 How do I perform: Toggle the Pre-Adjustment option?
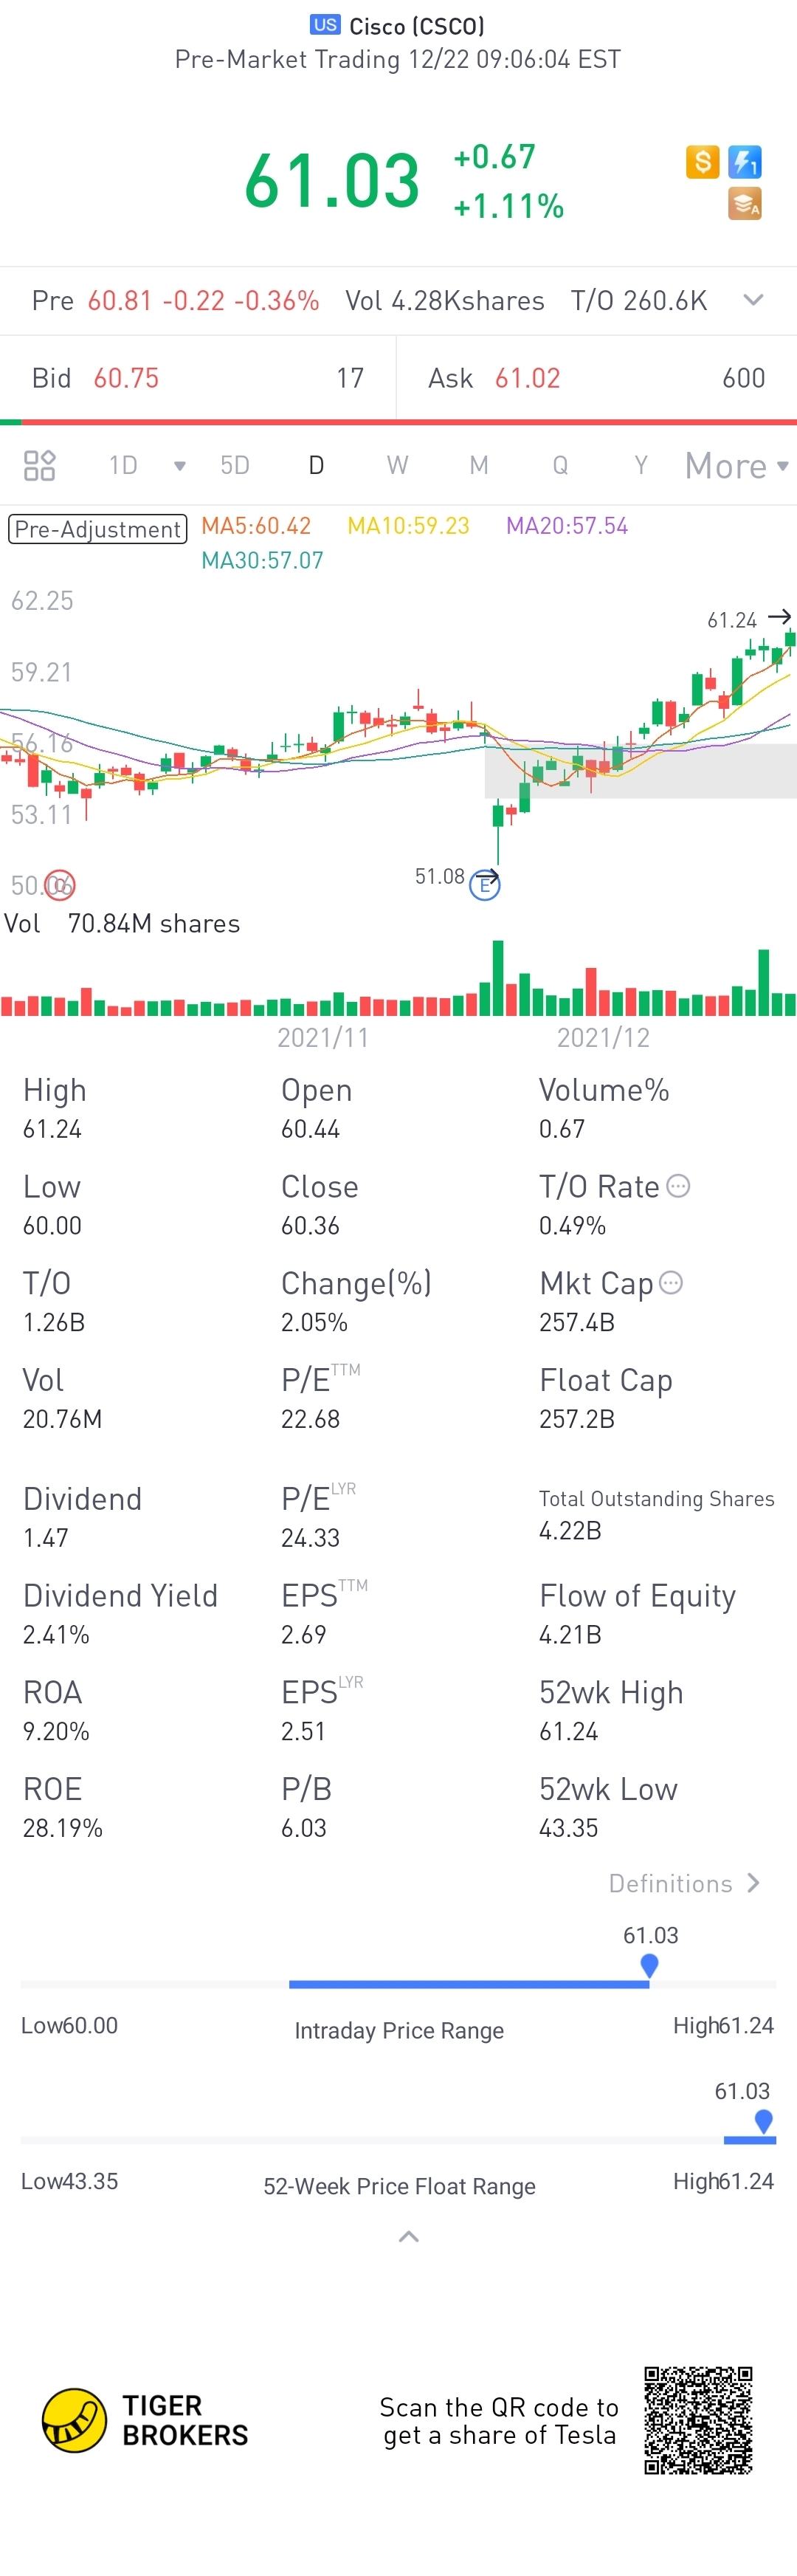[x=98, y=529]
